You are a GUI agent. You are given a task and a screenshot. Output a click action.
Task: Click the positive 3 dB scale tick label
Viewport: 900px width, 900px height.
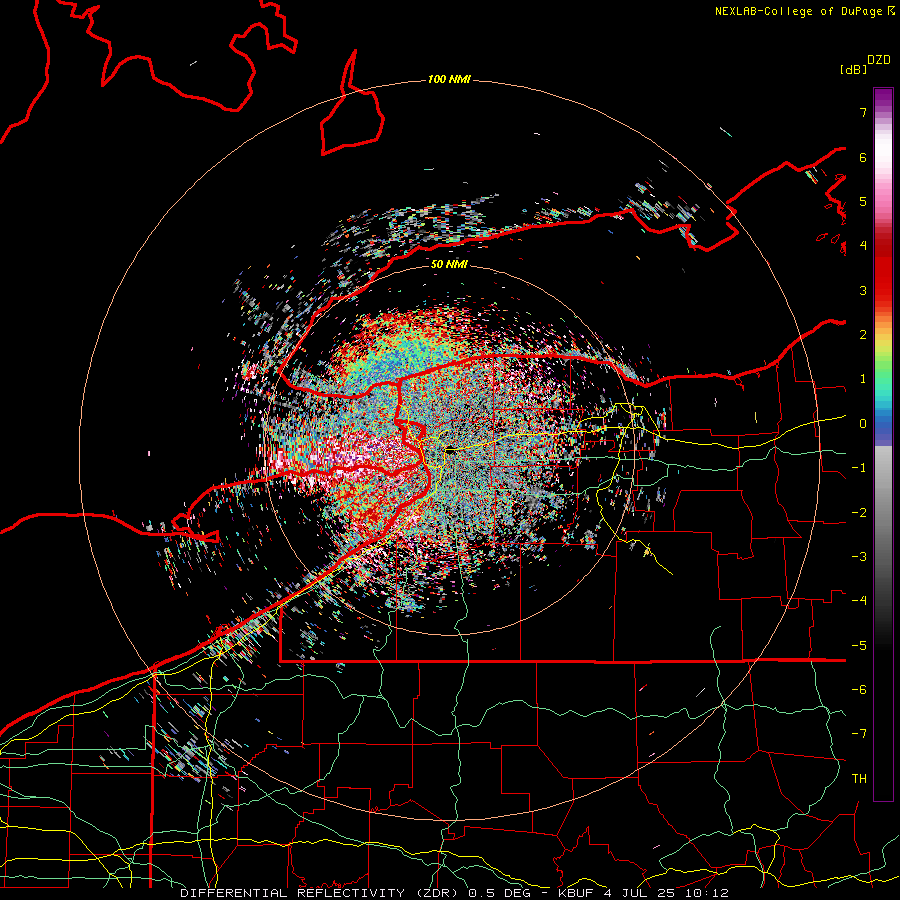pos(863,290)
